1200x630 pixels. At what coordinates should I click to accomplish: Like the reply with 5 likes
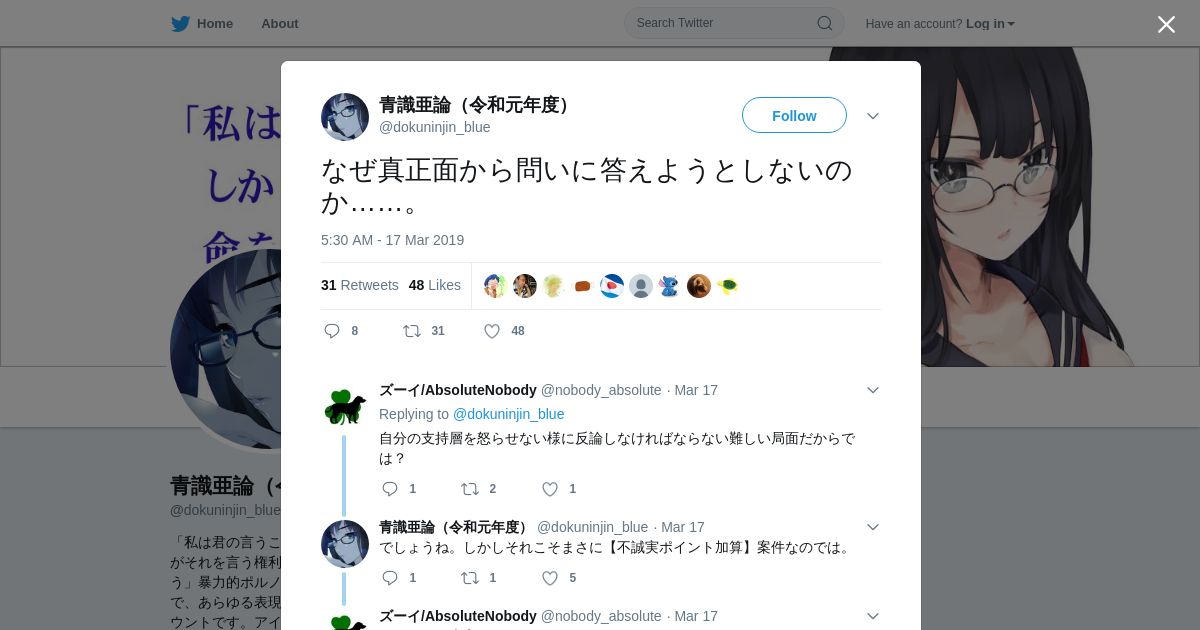tap(550, 578)
